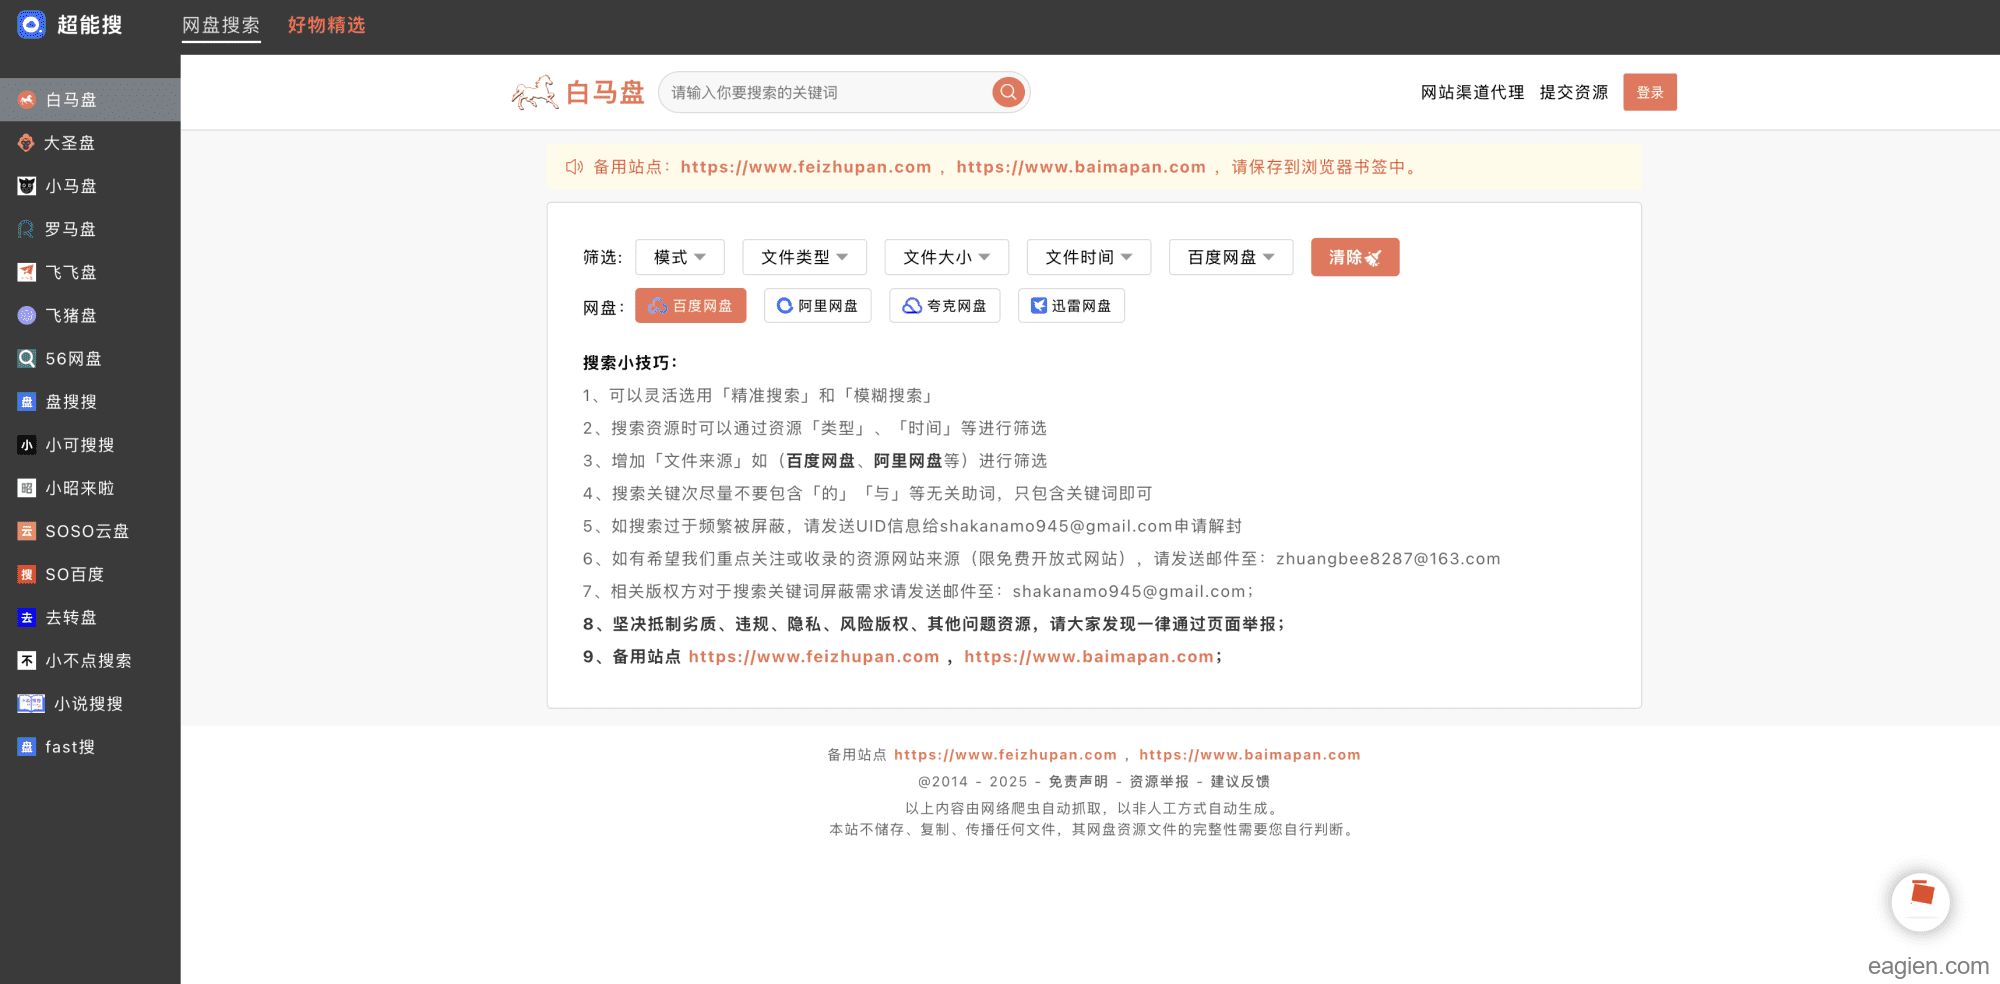Expand the 文件时间 dropdown
Image resolution: width=2000 pixels, height=984 pixels.
pos(1088,257)
